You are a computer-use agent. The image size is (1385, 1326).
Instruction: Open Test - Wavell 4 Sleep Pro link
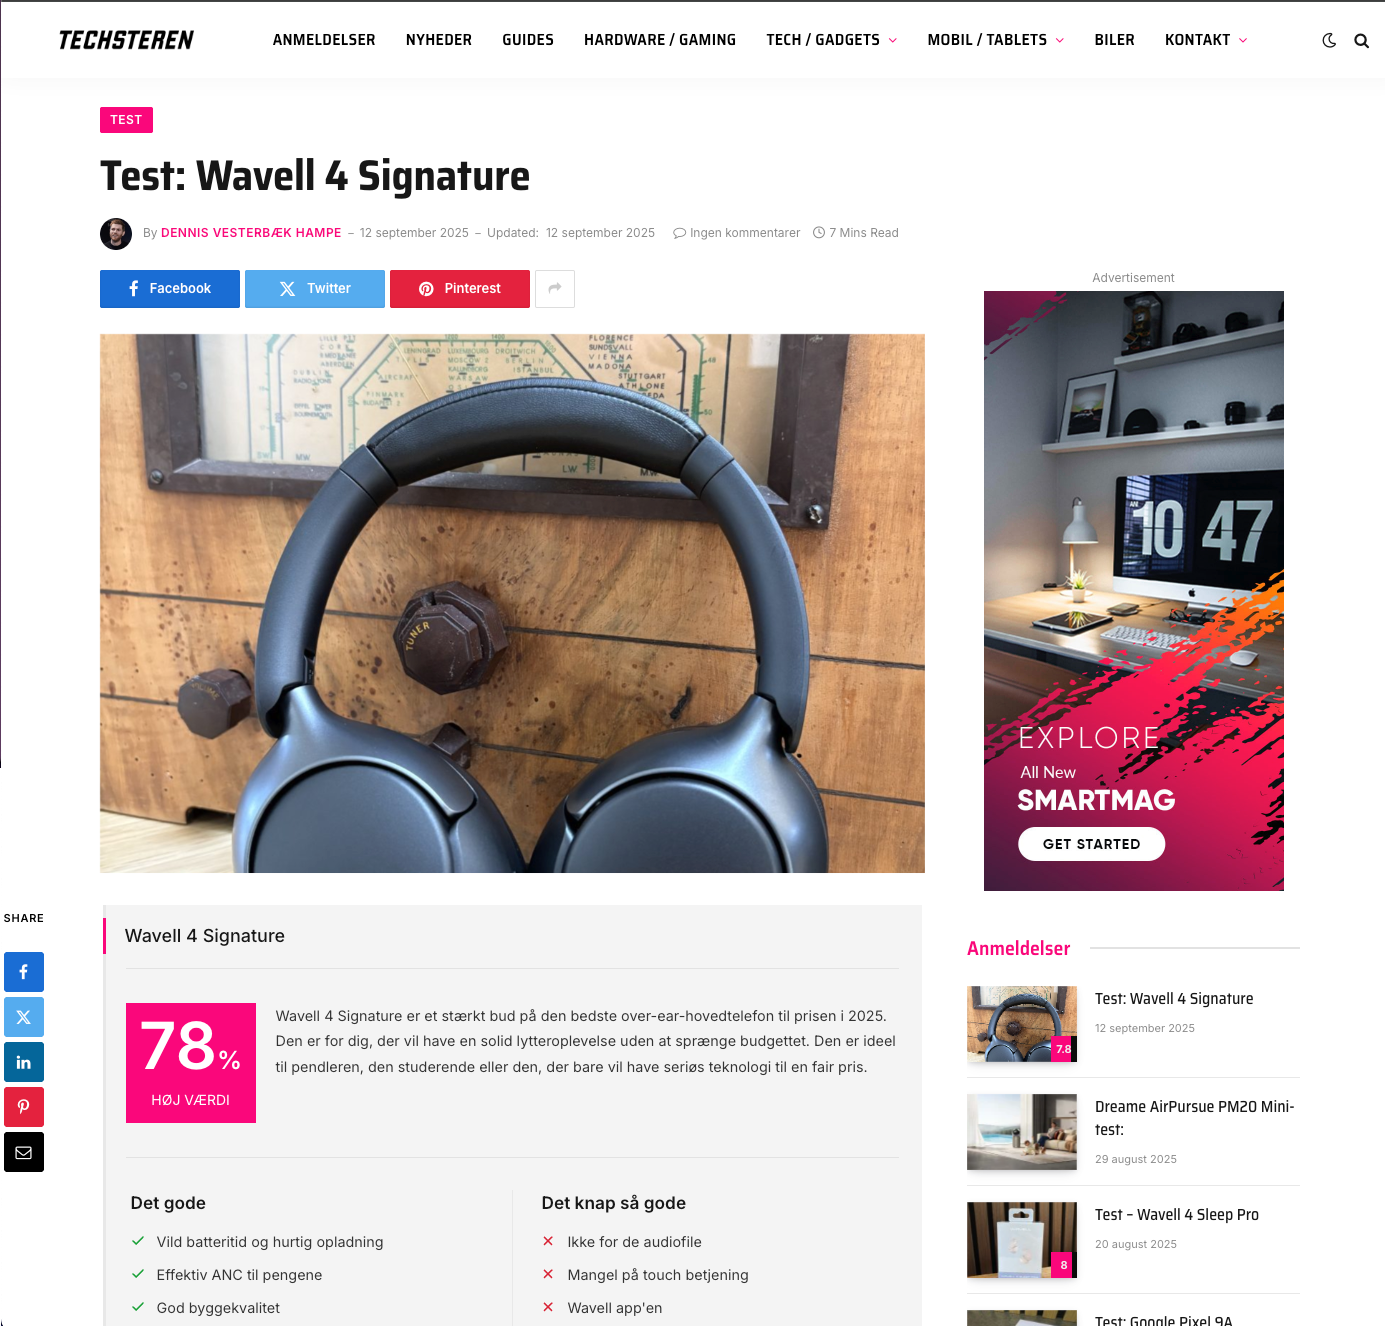click(1177, 1215)
